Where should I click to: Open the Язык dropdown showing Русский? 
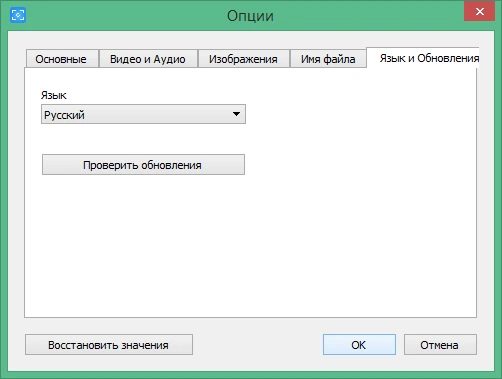click(x=143, y=114)
